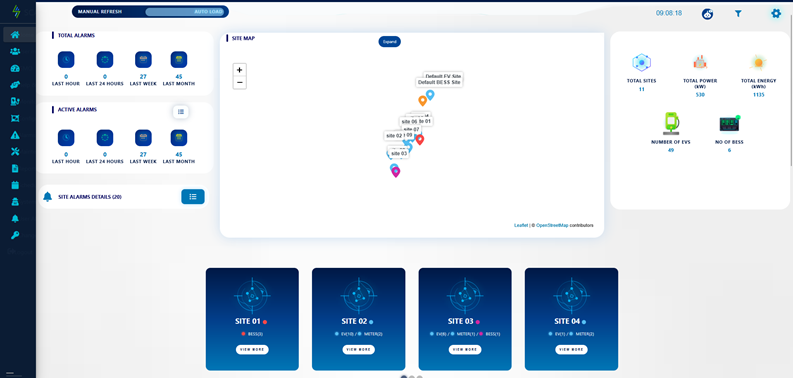Click the handshake icon in sidebar
Image resolution: width=793 pixels, height=378 pixels.
(15, 85)
